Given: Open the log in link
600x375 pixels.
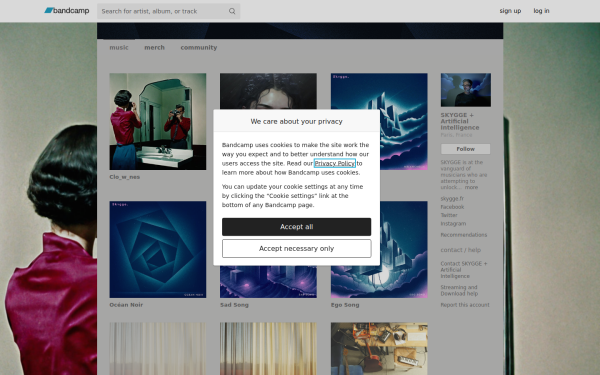Looking at the screenshot, I should 541,11.
